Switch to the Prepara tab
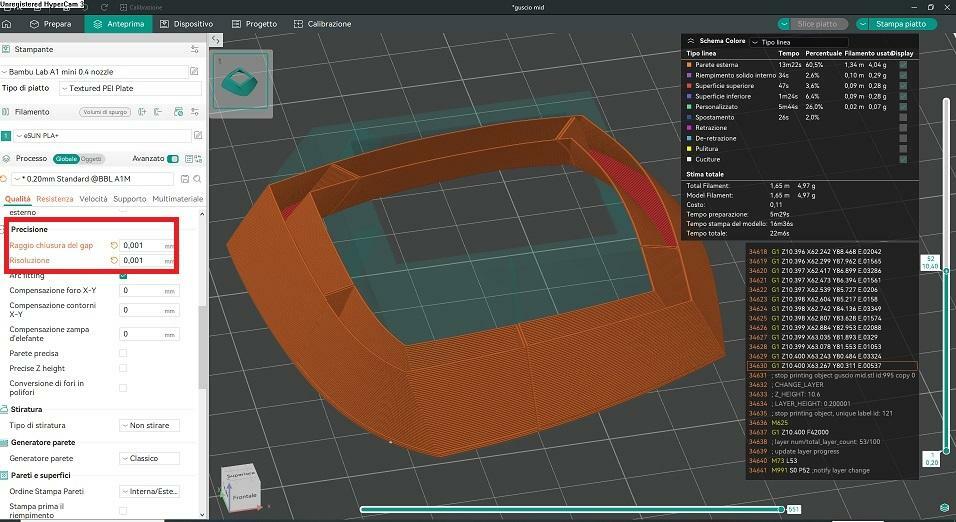 (51, 24)
